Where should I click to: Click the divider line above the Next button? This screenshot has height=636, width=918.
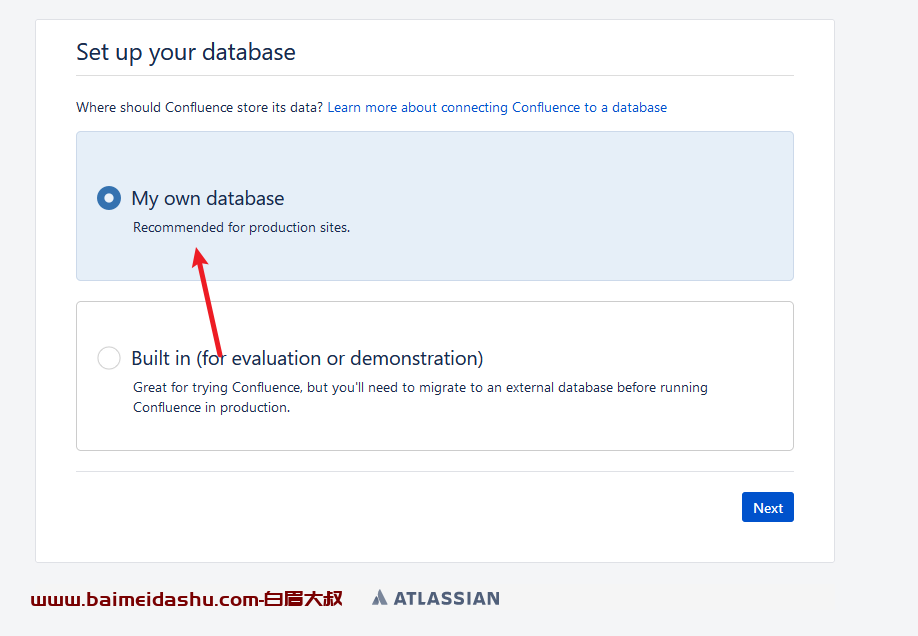[x=435, y=471]
